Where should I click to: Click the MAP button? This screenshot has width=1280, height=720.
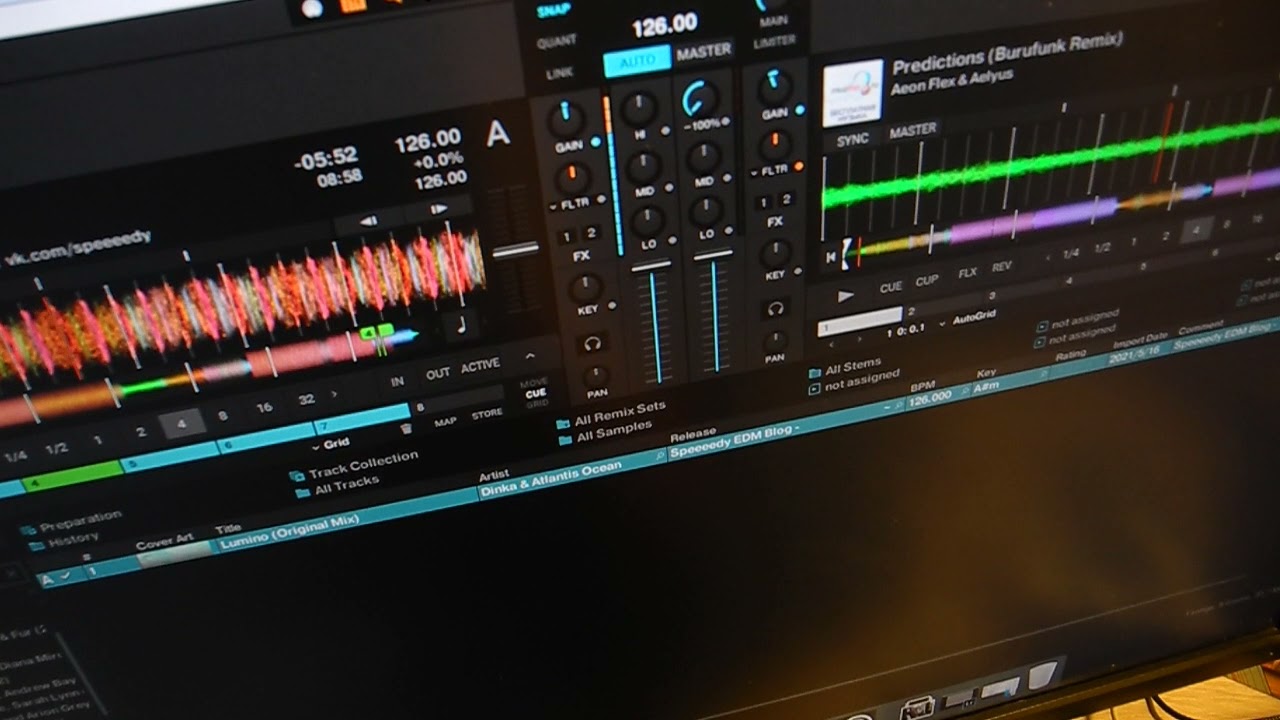point(445,422)
